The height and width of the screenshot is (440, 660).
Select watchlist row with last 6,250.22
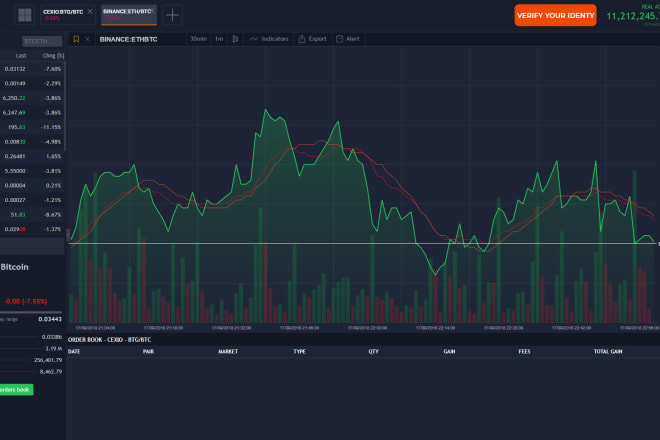(32, 98)
